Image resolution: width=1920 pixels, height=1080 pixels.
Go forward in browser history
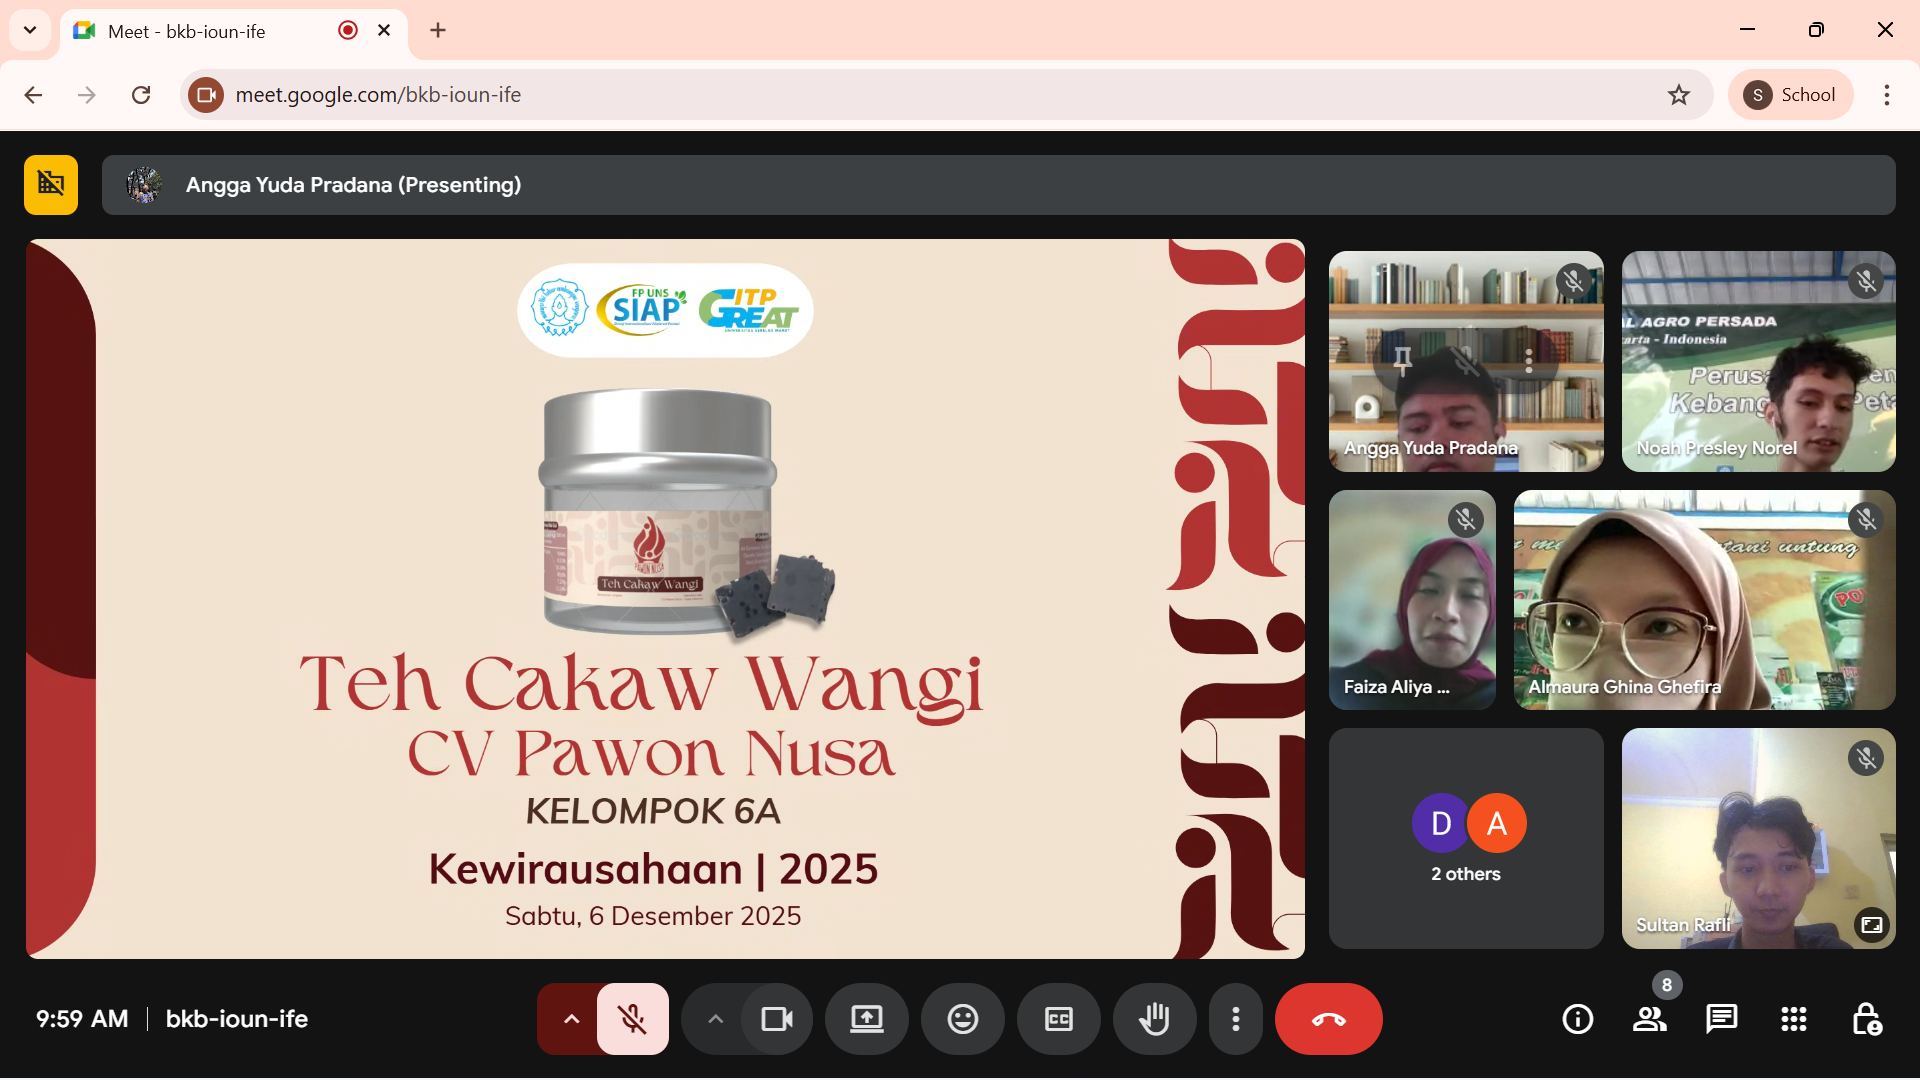click(x=87, y=95)
